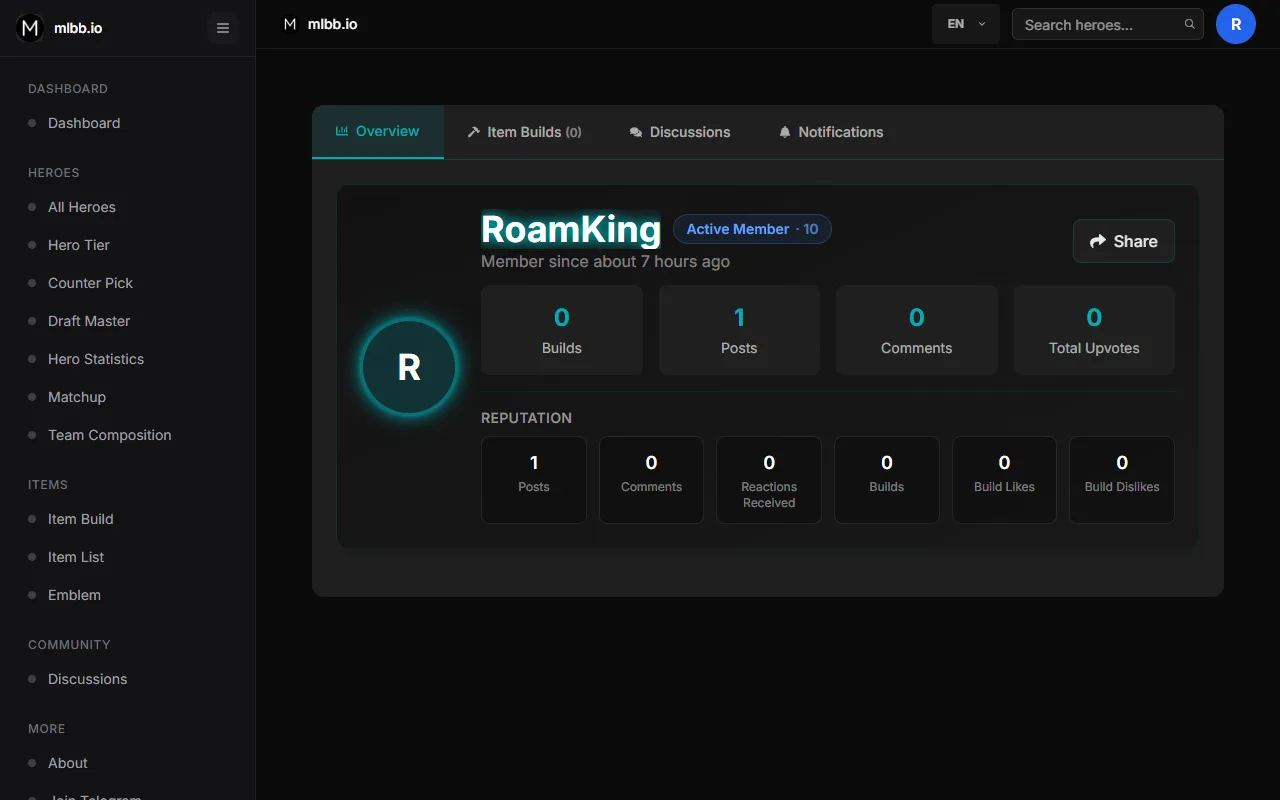The width and height of the screenshot is (1280, 800).
Task: Click the Active Member badge
Action: 752,229
